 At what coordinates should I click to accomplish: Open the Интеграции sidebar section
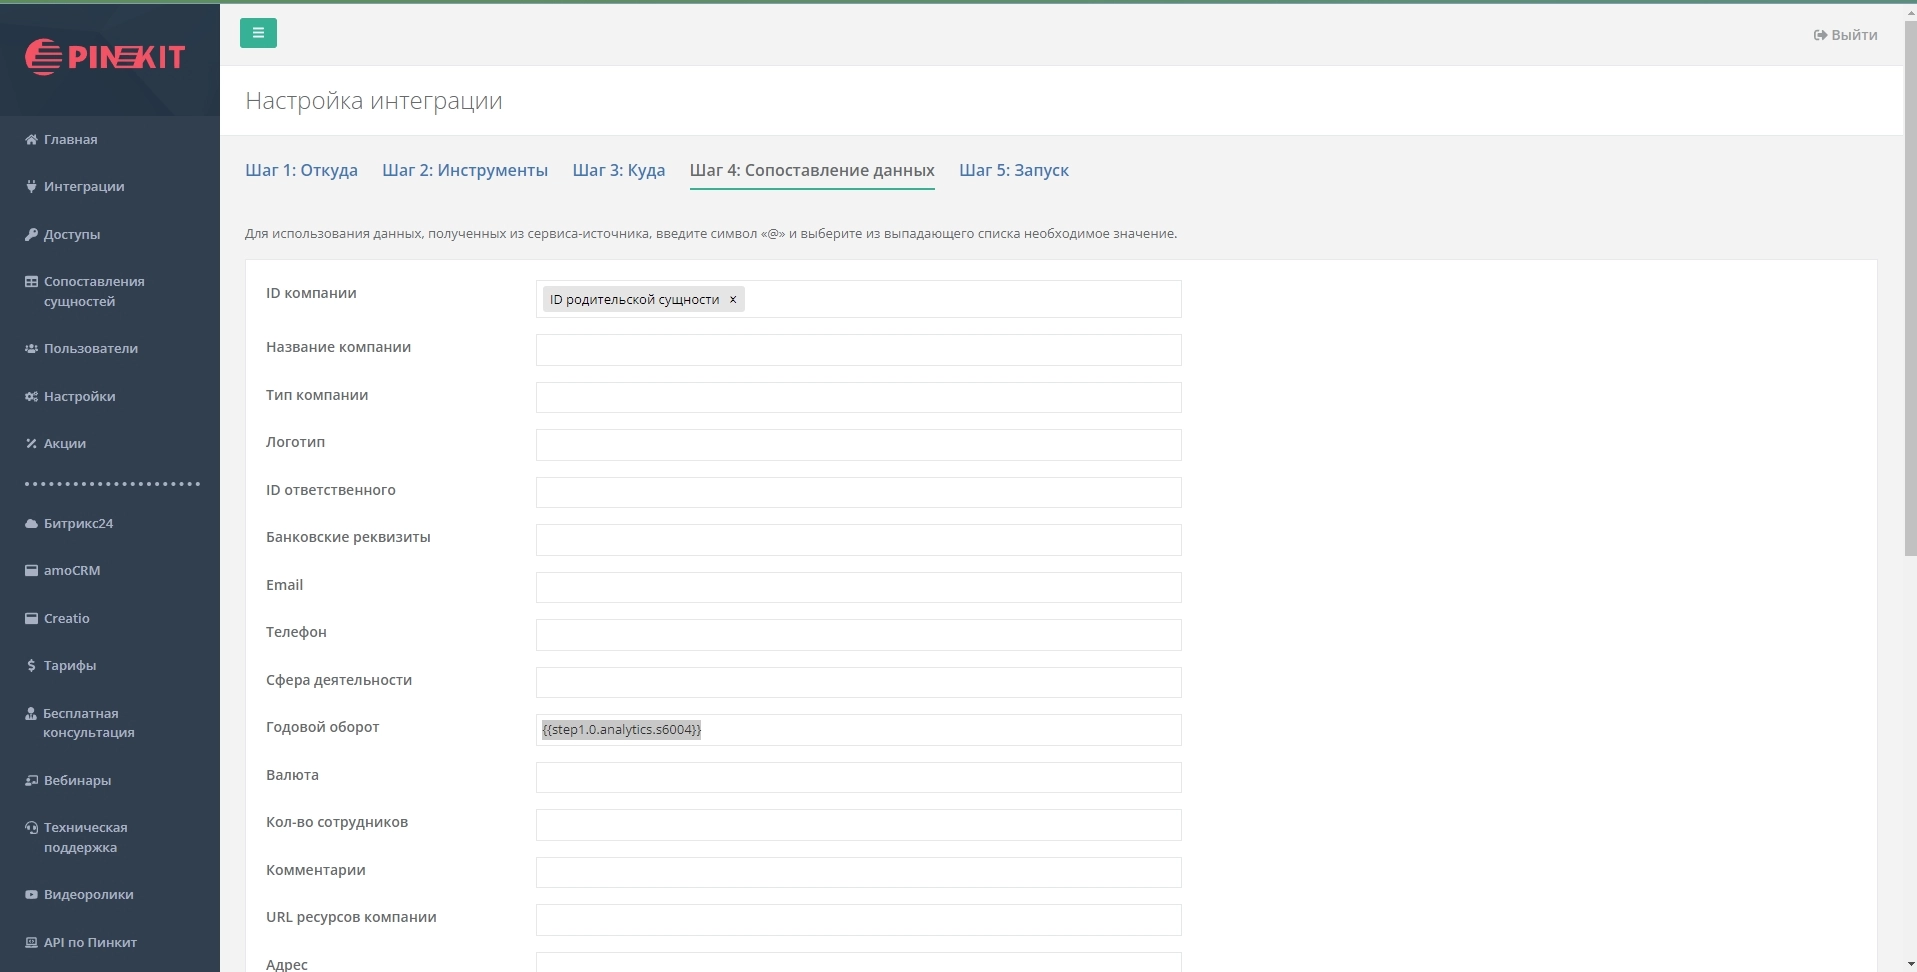pyautogui.click(x=83, y=187)
